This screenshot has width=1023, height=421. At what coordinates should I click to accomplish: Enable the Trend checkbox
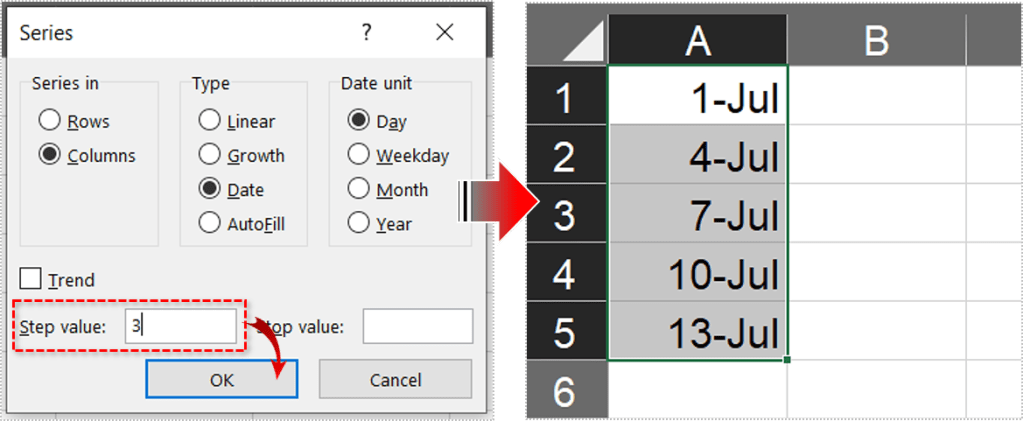pyautogui.click(x=31, y=280)
